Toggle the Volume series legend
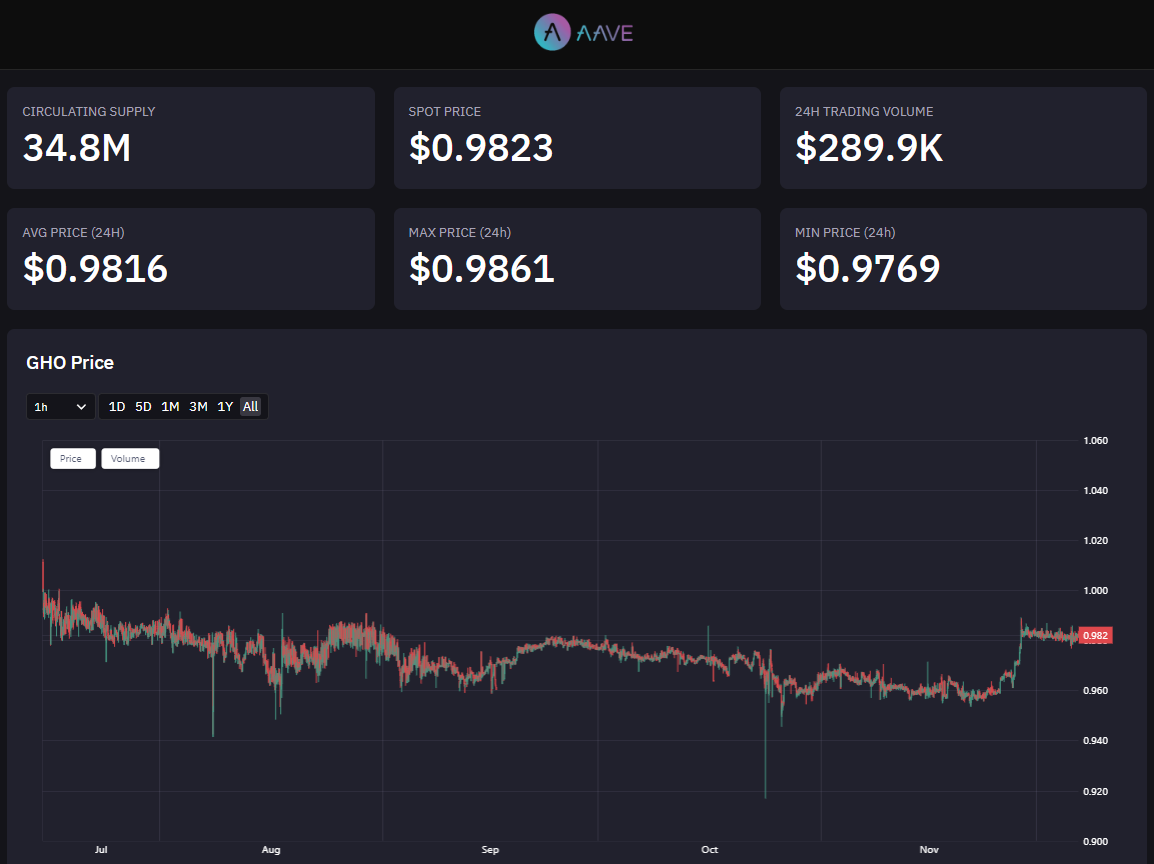Screen dimensions: 1154x864 click(129, 459)
